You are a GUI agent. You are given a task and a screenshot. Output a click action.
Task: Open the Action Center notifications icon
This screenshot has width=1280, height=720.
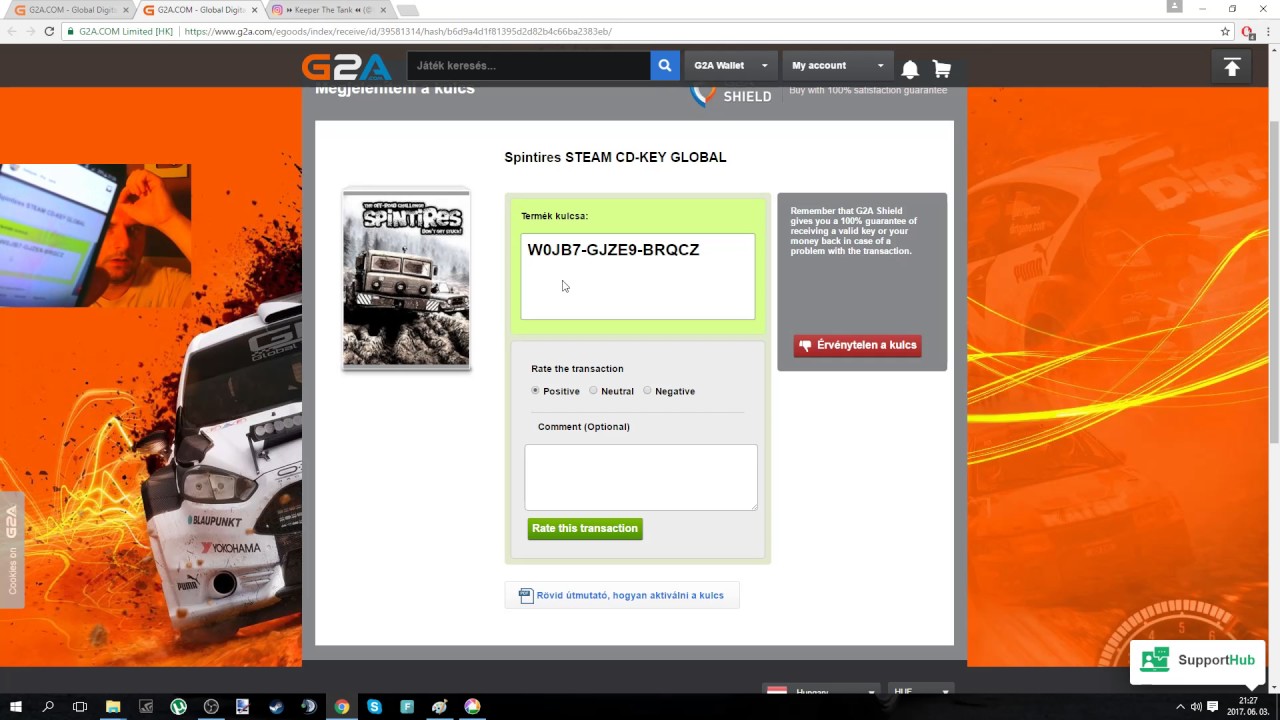tap(1213, 706)
